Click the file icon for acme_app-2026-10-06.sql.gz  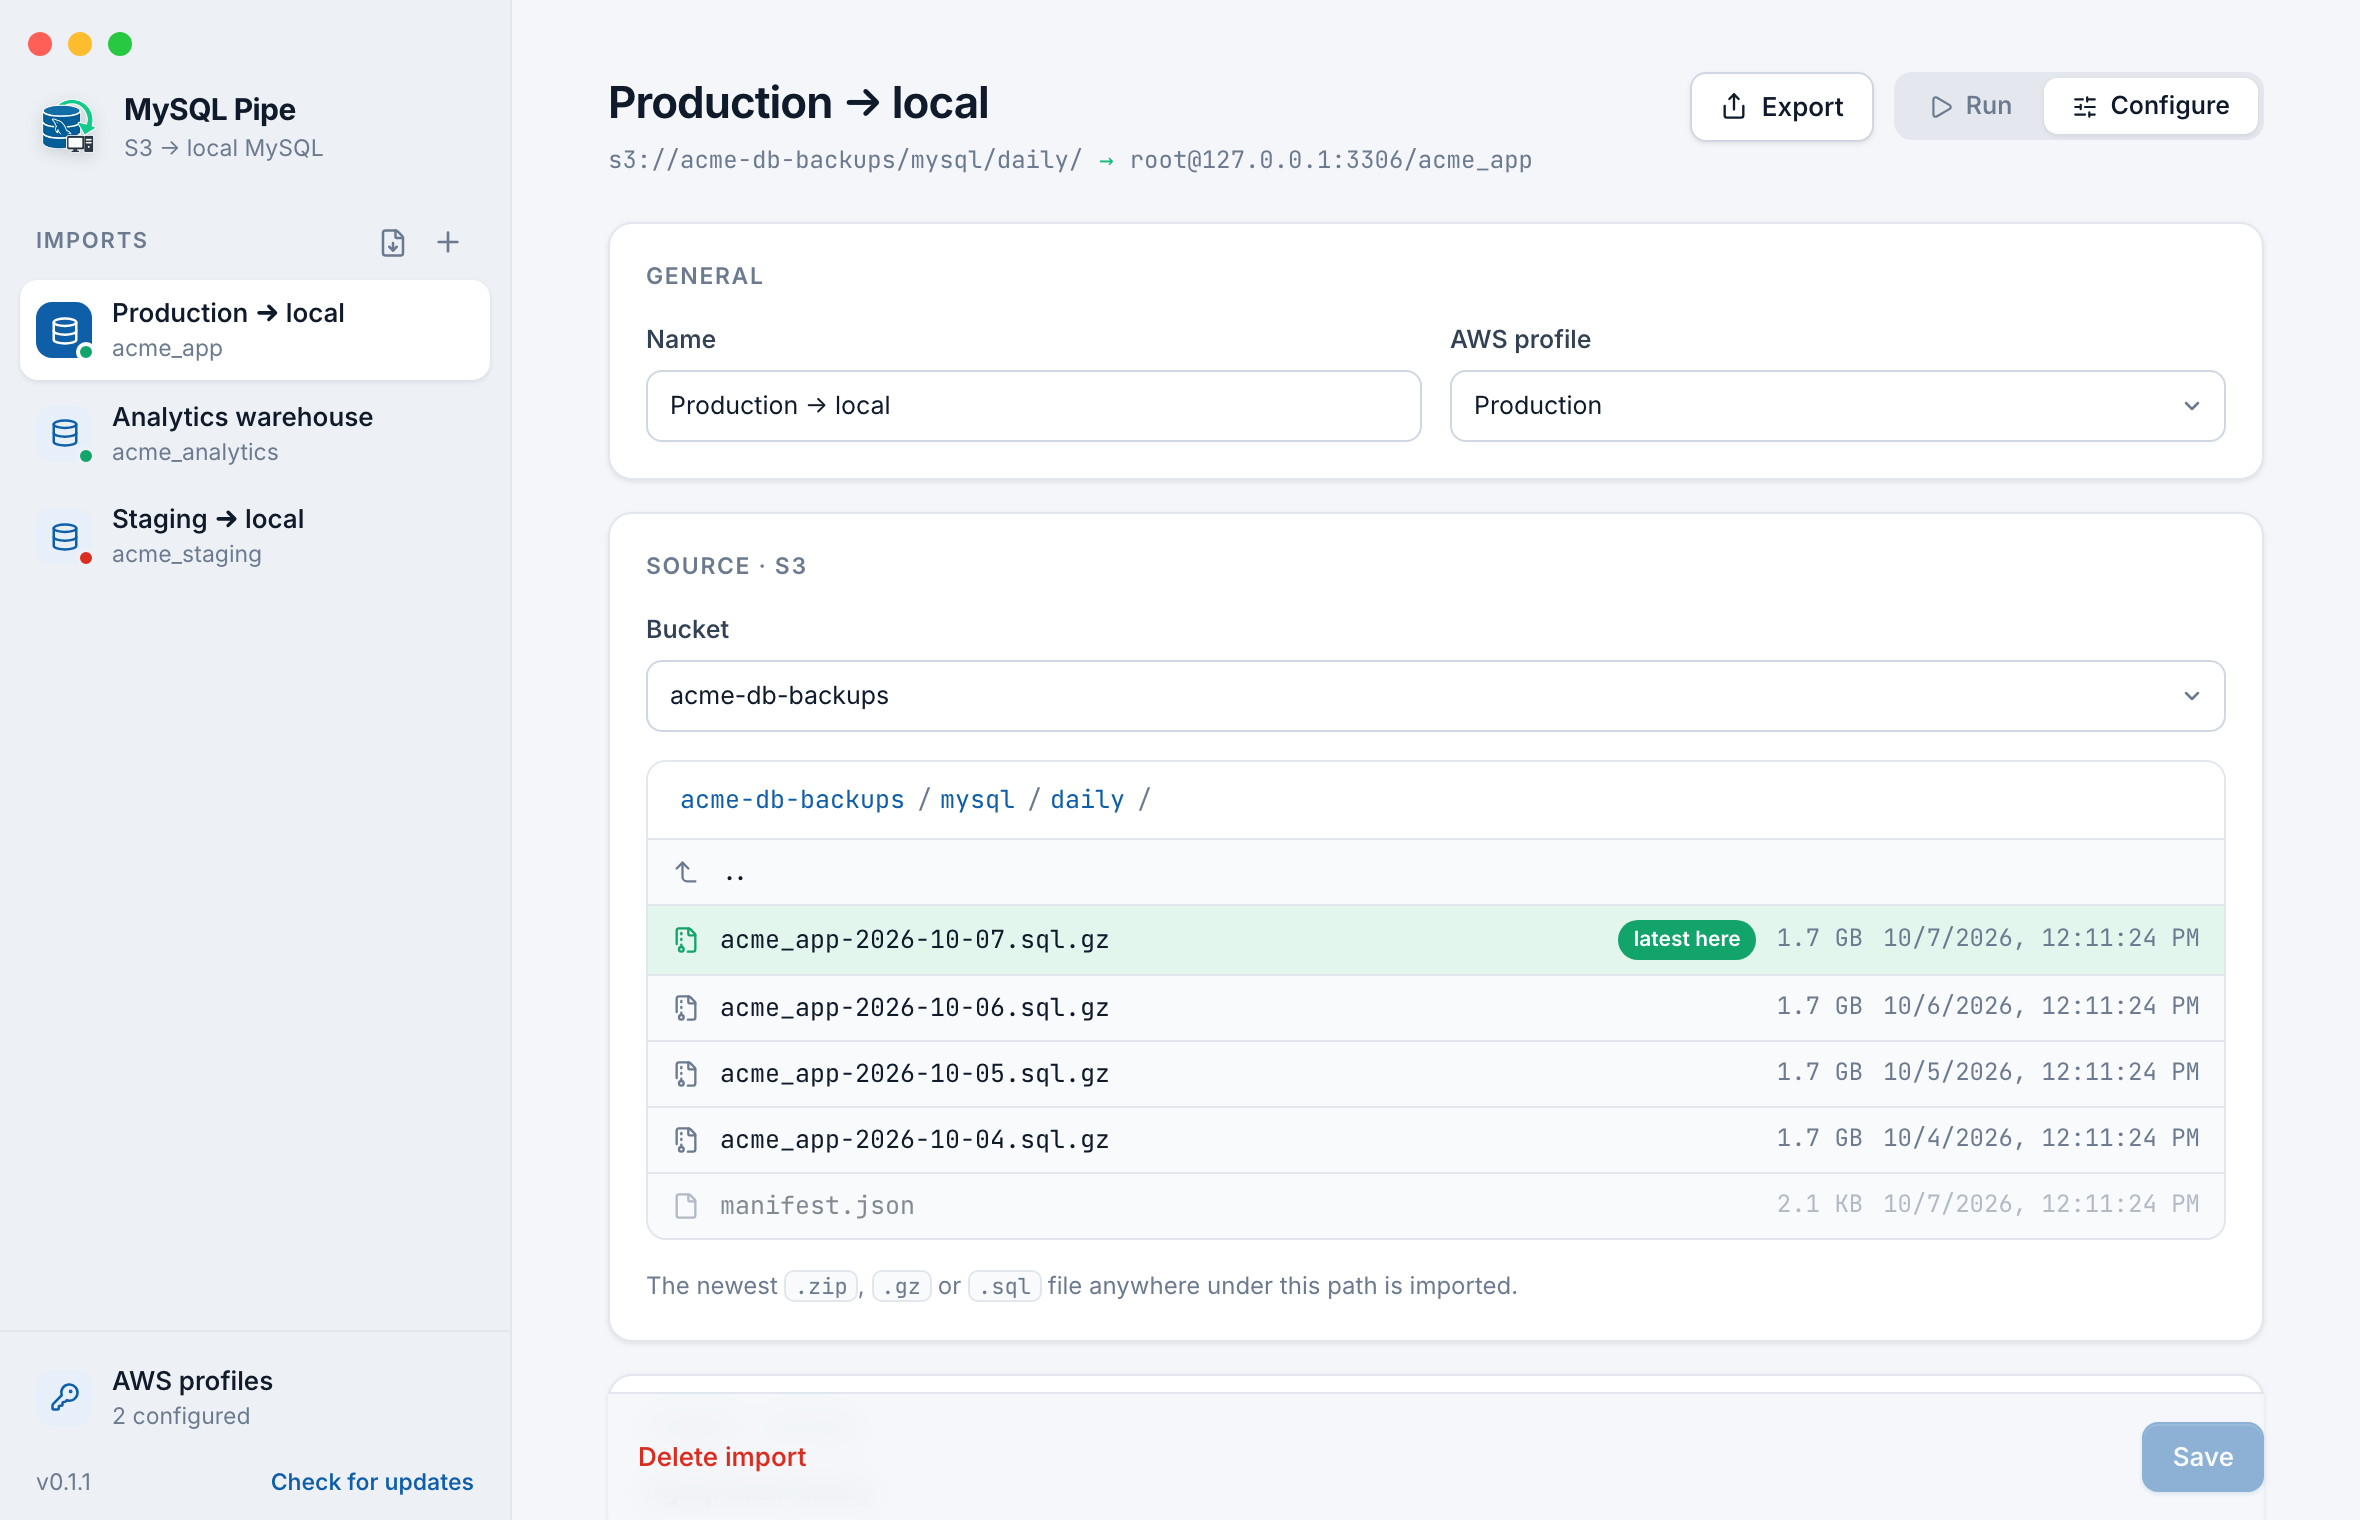click(686, 1008)
